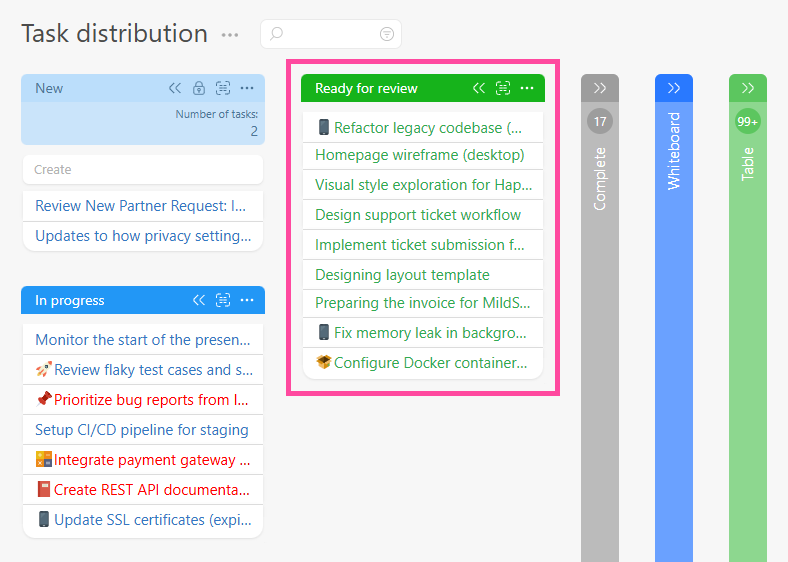Click the Create task field
788x562 pixels.
tap(142, 170)
